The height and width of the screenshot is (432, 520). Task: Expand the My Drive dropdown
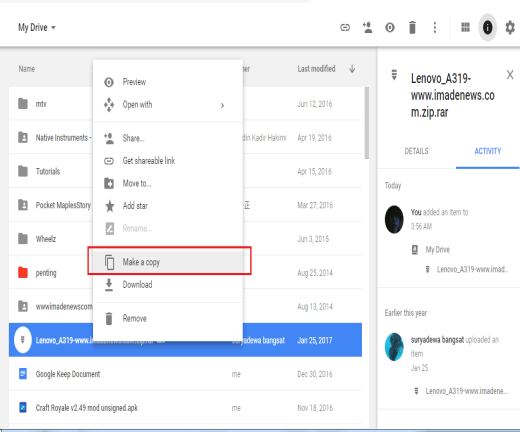37,27
